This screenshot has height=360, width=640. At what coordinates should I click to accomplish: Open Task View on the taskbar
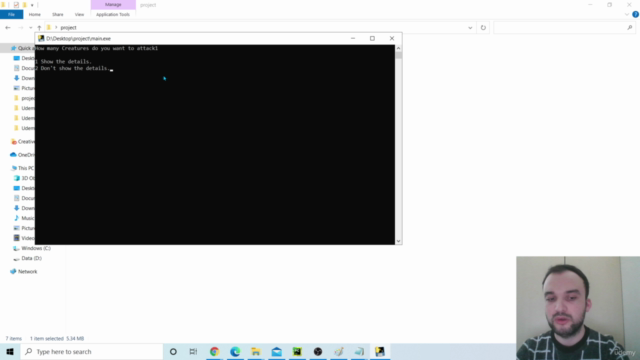tap(193, 351)
